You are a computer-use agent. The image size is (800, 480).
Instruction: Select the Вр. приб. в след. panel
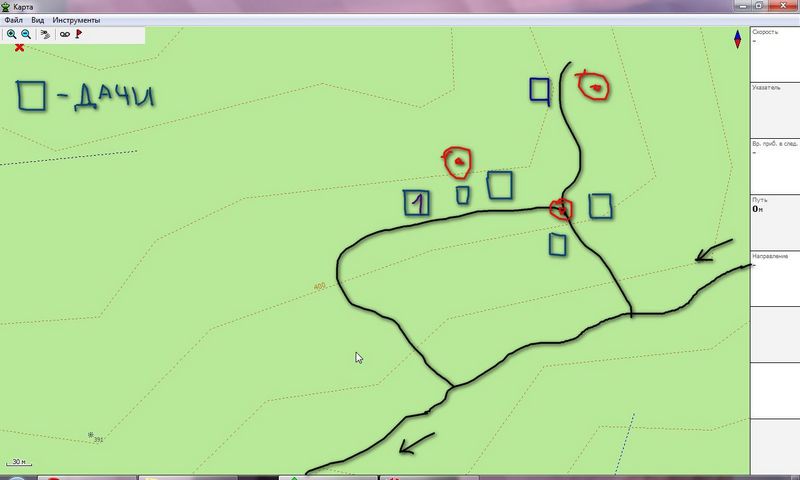pos(775,166)
